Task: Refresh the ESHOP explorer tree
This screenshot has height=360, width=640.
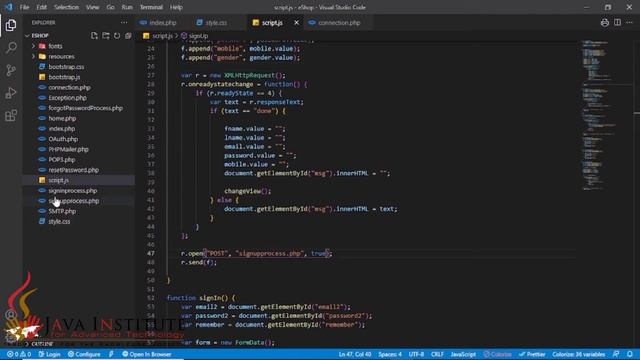Action: [x=117, y=36]
